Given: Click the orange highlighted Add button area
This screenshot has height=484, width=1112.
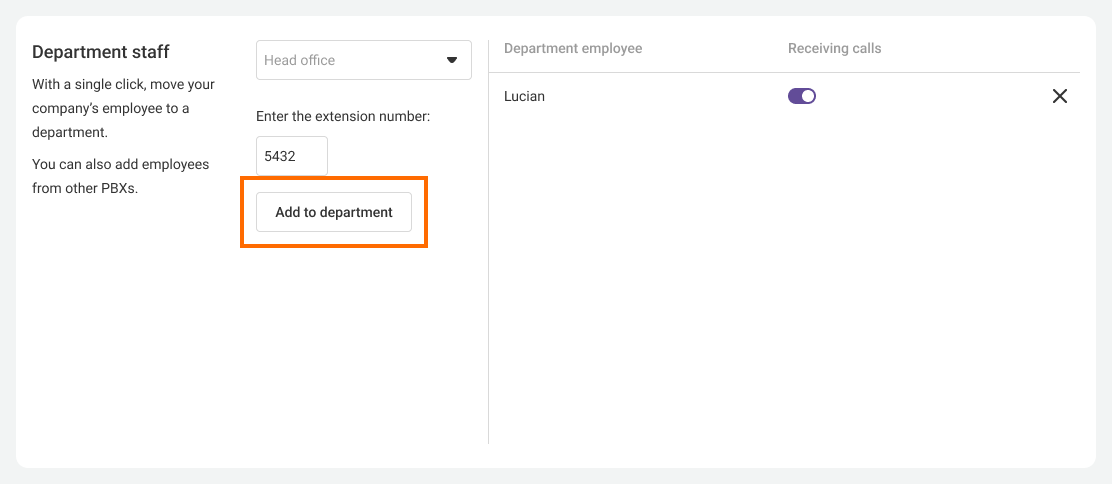Looking at the screenshot, I should click(x=334, y=212).
